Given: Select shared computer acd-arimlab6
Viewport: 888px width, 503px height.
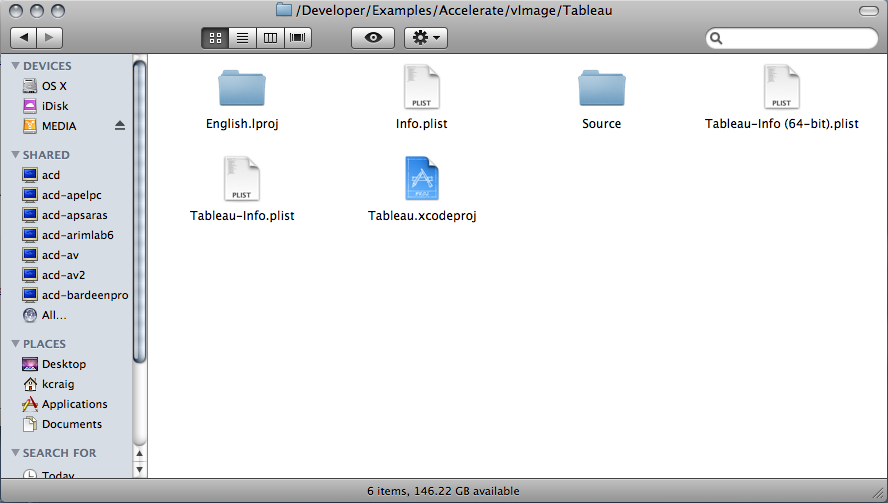Looking at the screenshot, I should coord(68,235).
